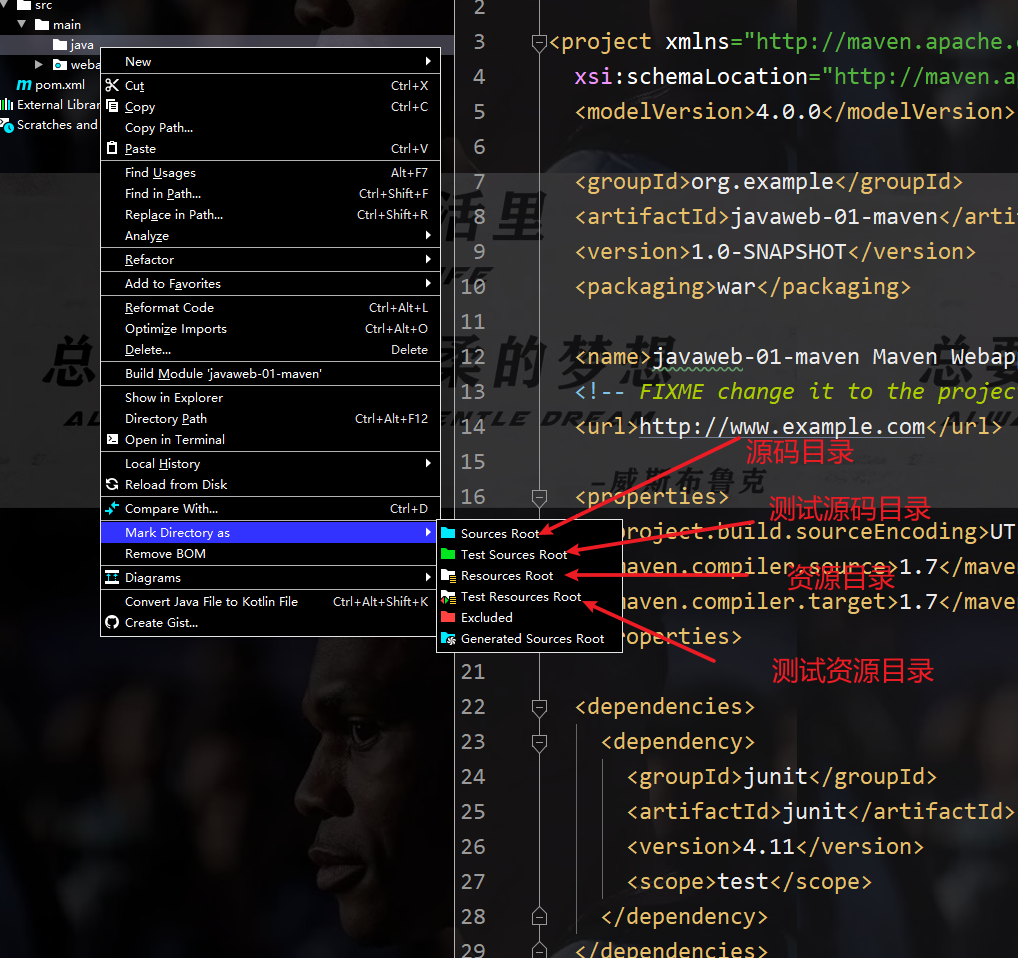Screen dimensions: 1018x958
Task: Click the FIXME comment on line 13
Action: [x=828, y=392]
